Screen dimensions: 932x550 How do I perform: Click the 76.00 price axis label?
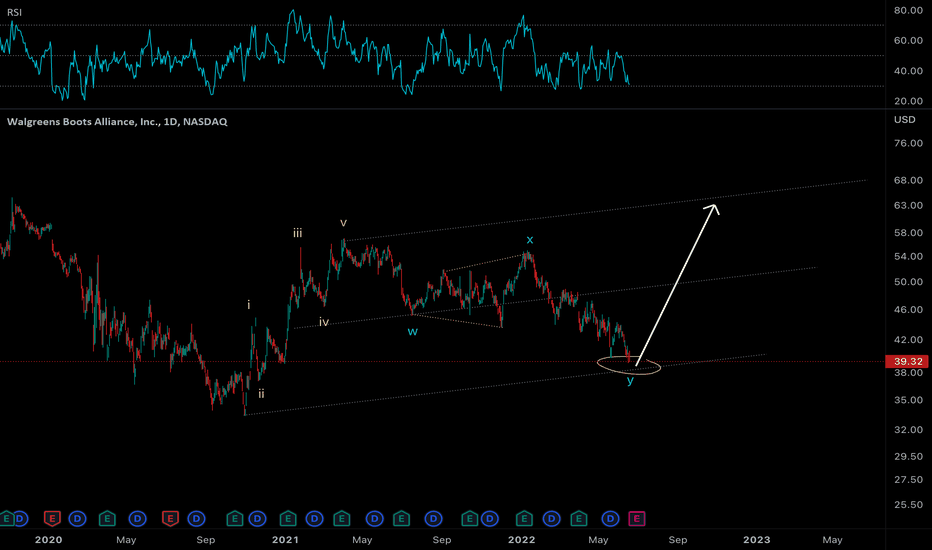pyautogui.click(x=908, y=143)
